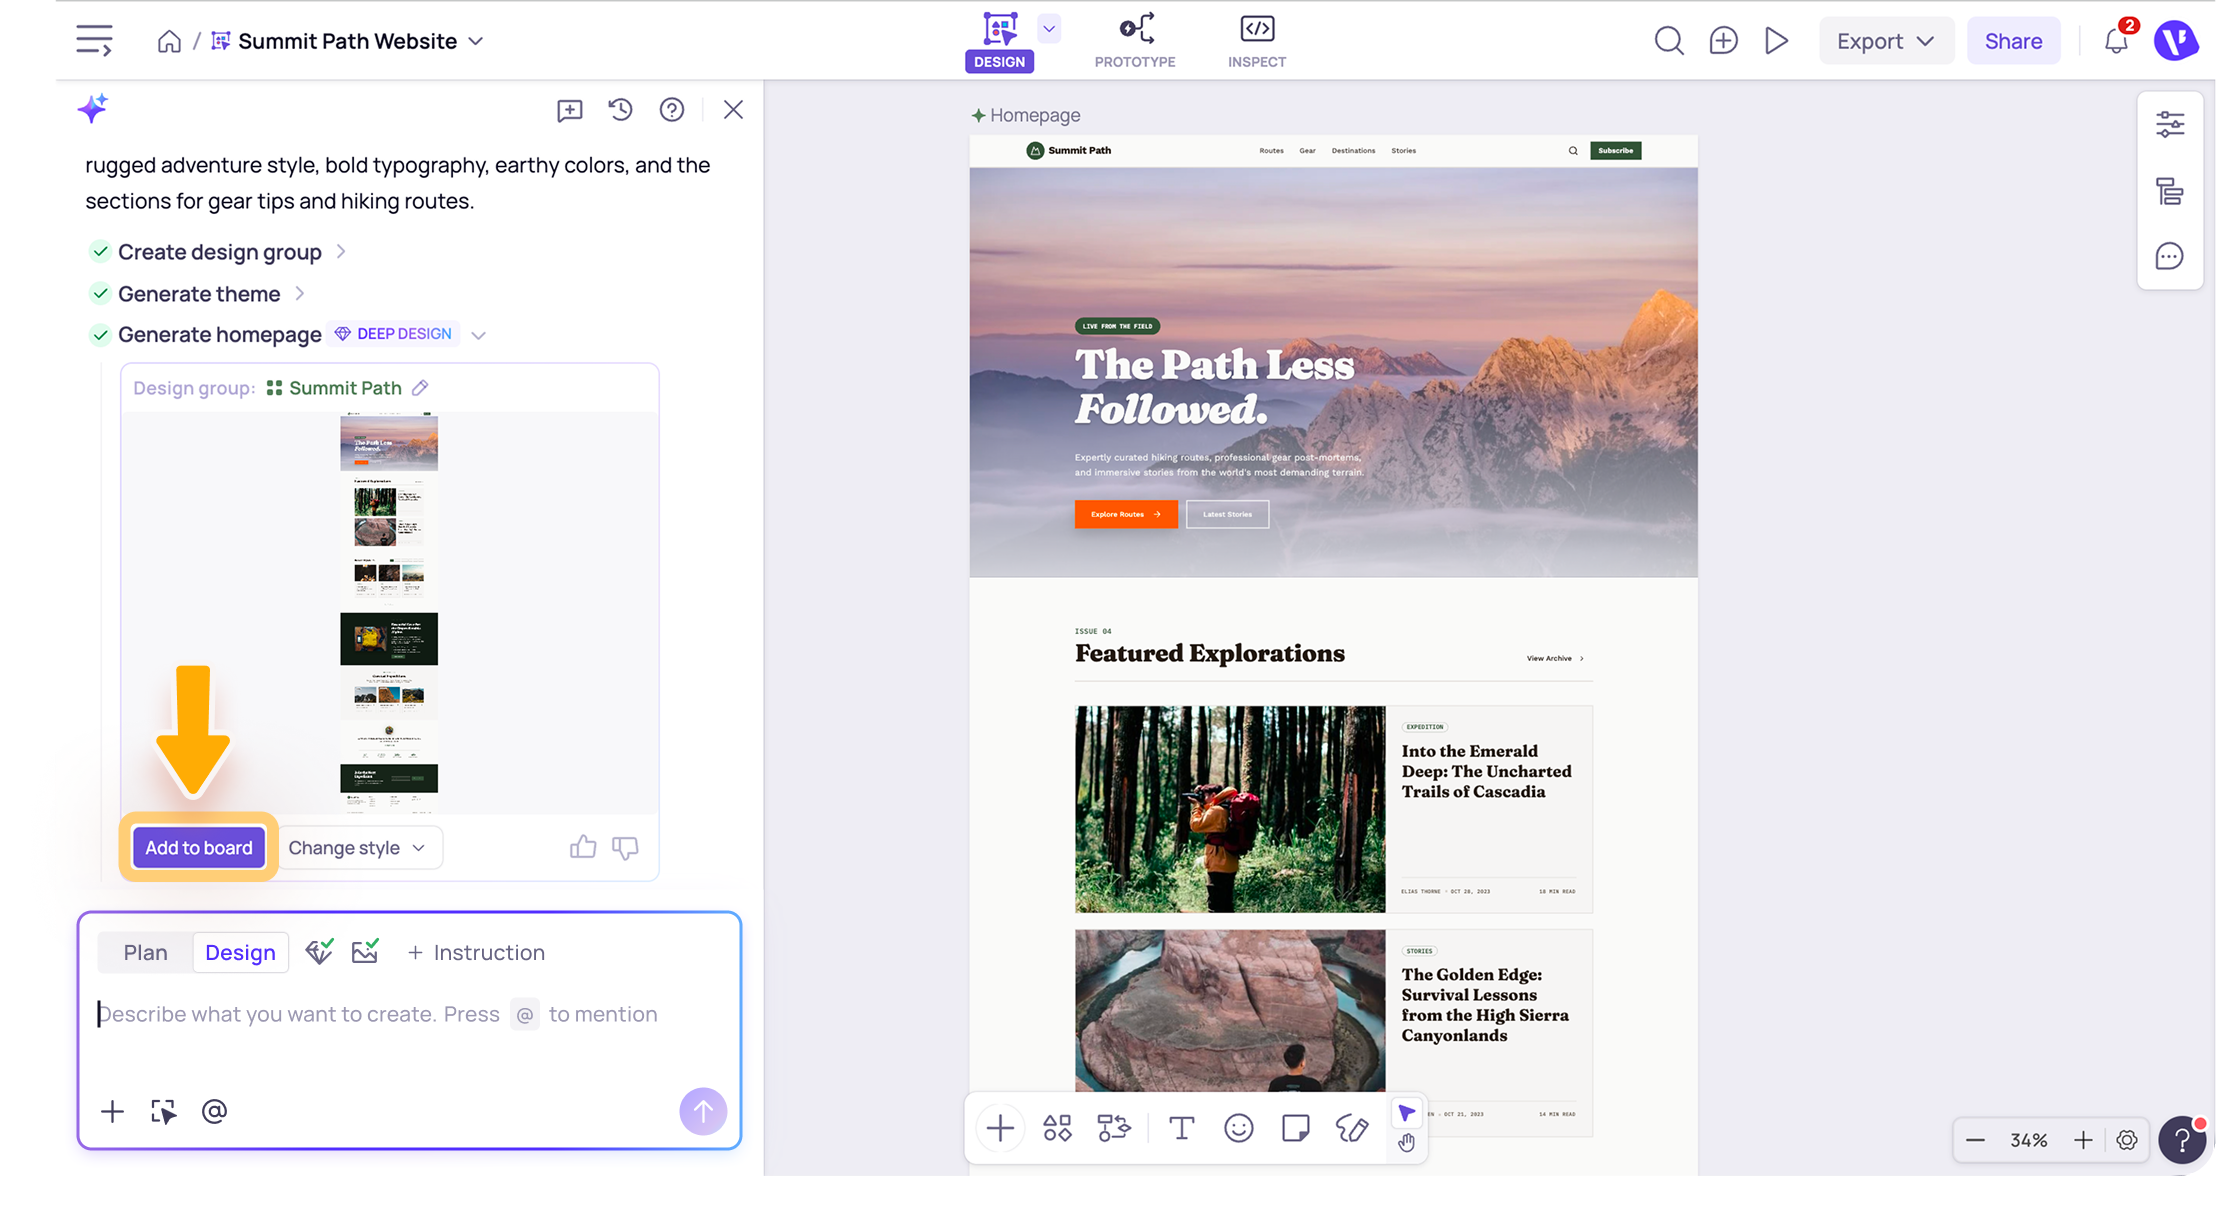
Task: Select the flow diagram tool
Action: click(x=1113, y=1128)
